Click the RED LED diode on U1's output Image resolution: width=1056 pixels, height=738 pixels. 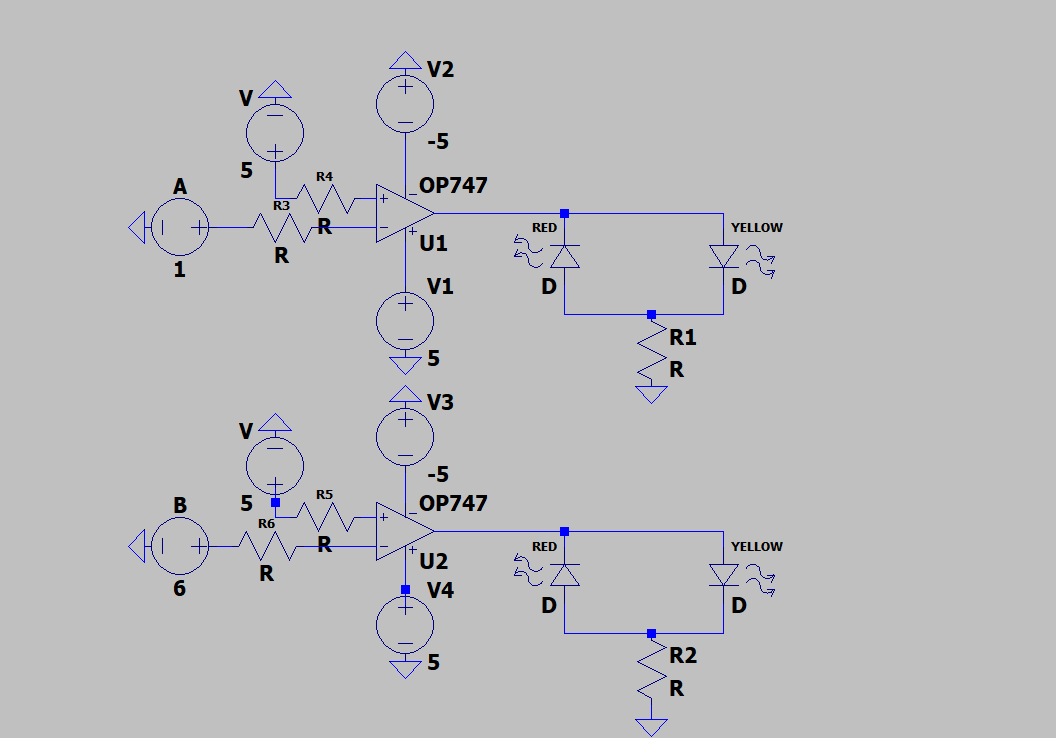pyautogui.click(x=565, y=256)
